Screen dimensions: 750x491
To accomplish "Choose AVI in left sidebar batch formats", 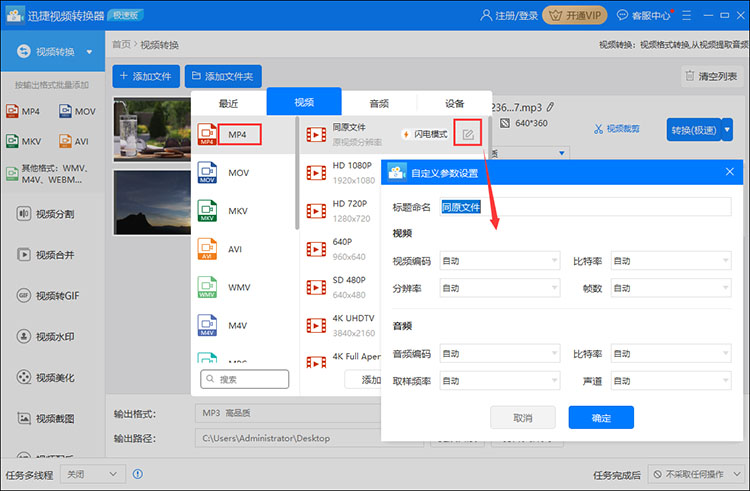I will 74,142.
